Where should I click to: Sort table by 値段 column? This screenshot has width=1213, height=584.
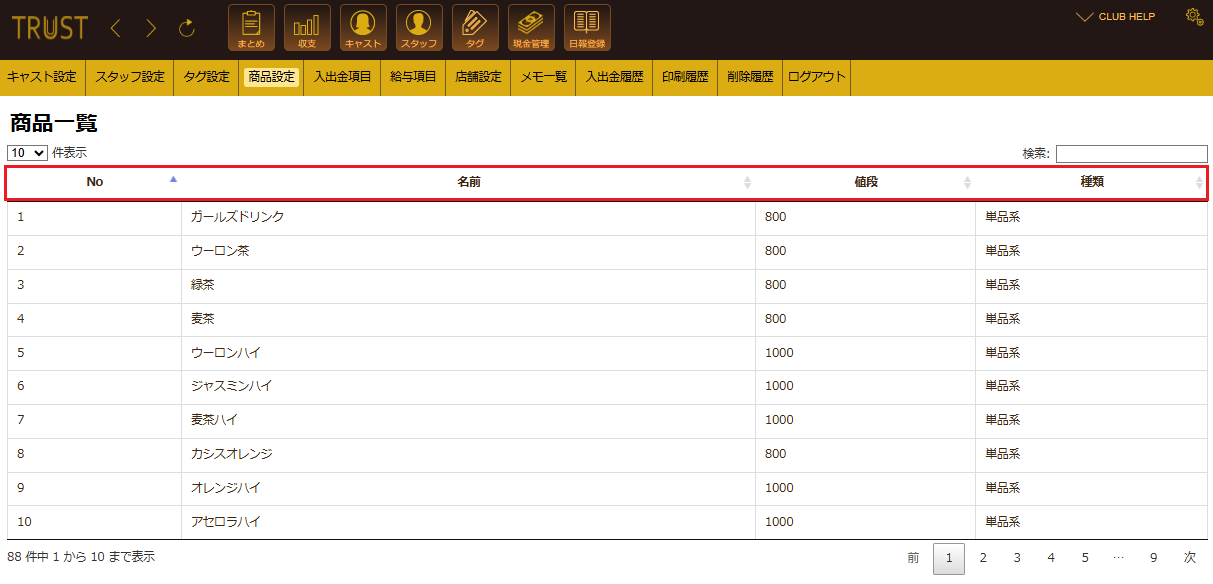865,182
